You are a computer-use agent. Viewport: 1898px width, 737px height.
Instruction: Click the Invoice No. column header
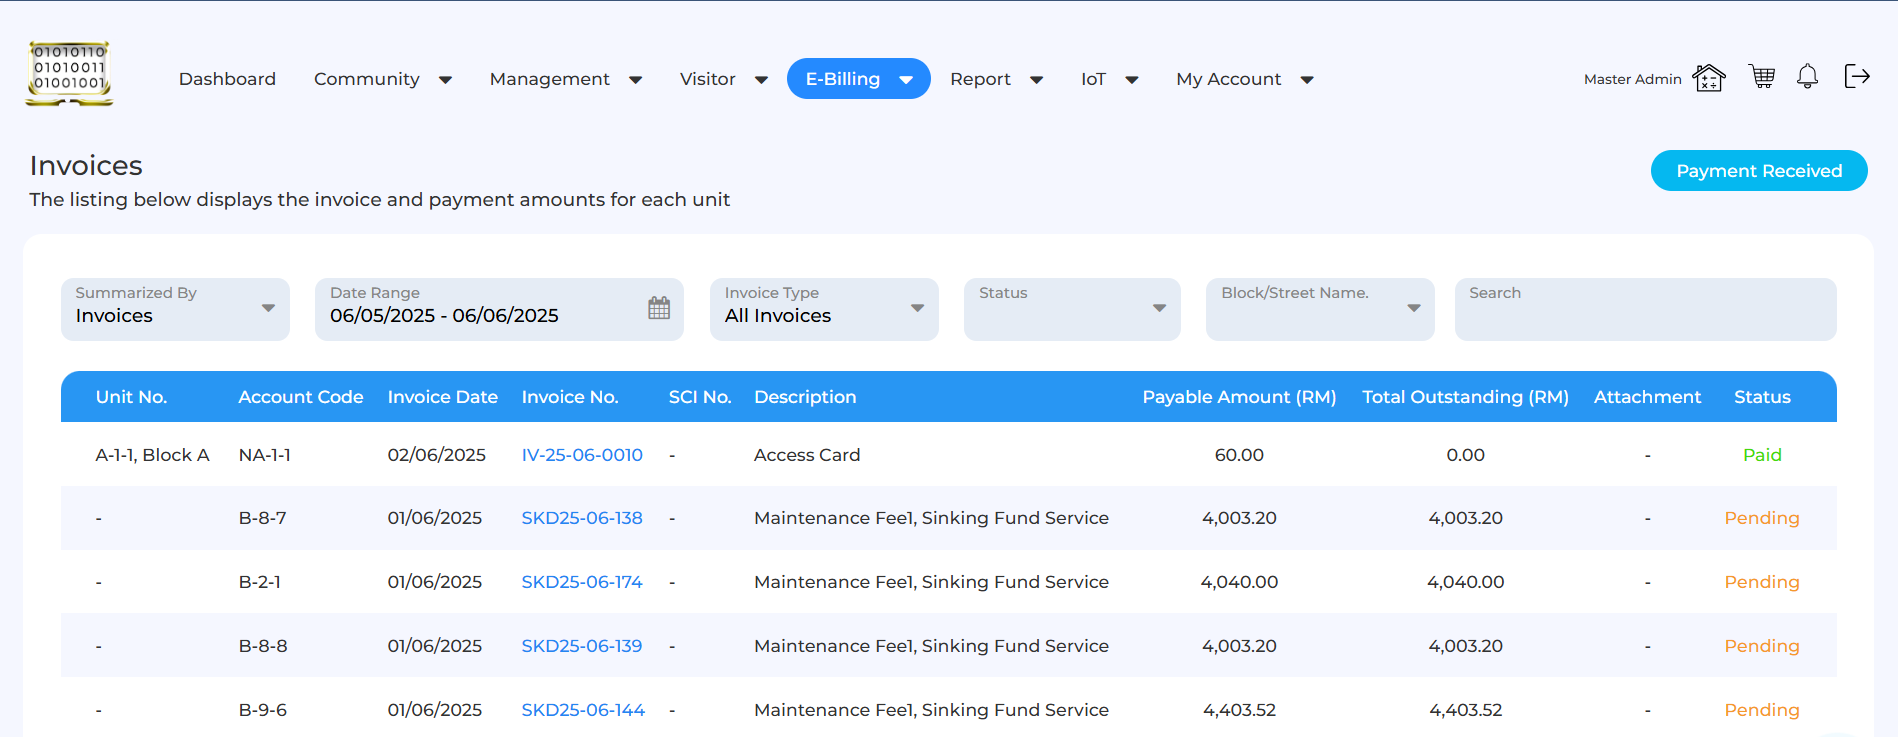point(570,397)
